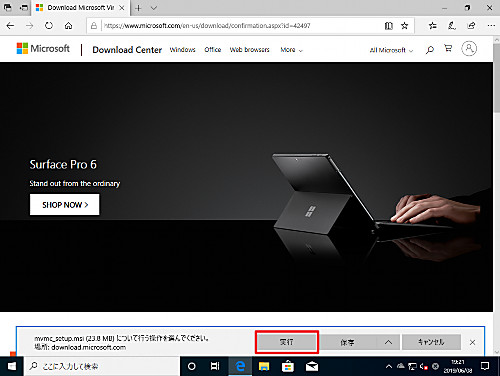Open the Web browsers menu item
Image resolution: width=500 pixels, height=376 pixels.
tap(249, 50)
